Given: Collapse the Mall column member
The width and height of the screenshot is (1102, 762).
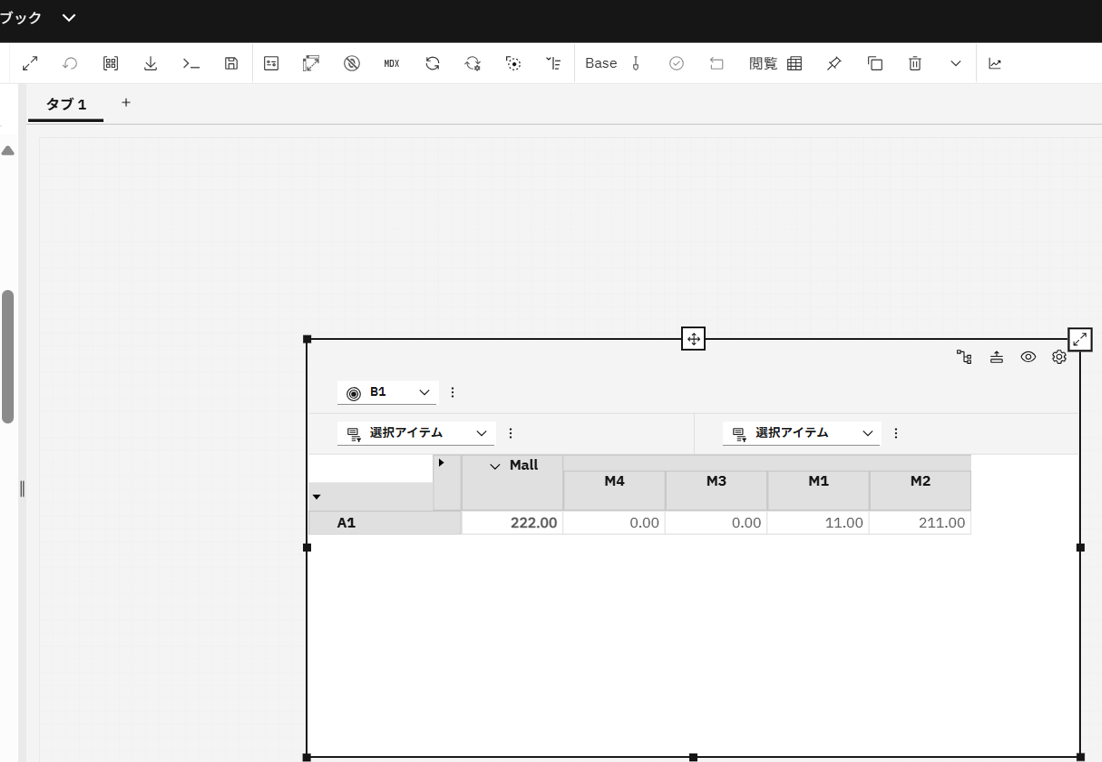Looking at the screenshot, I should 495,466.
